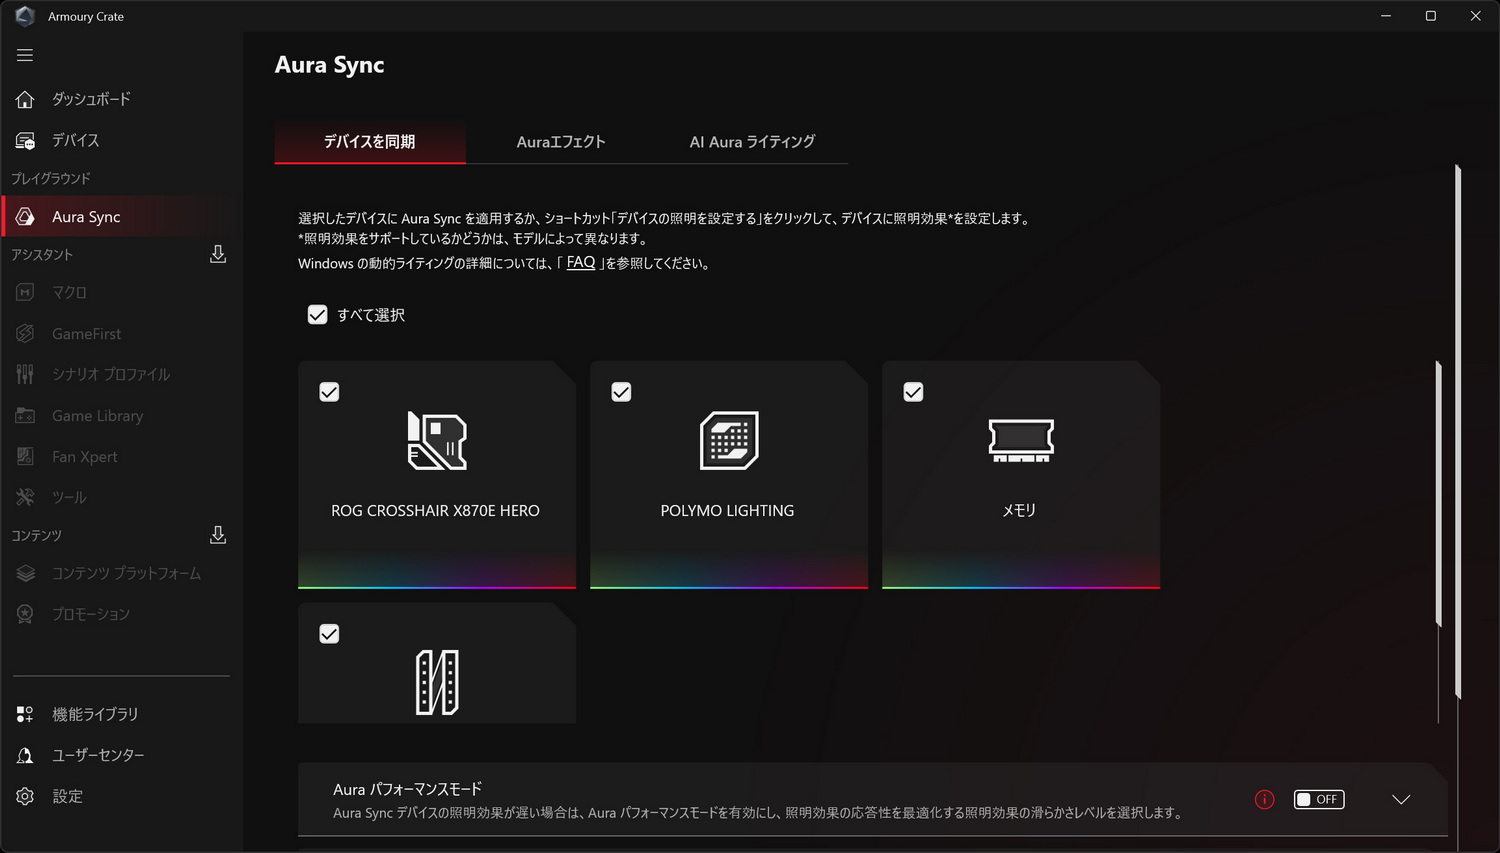The image size is (1500, 853).
Task: Open Fan Xpert from the sidebar
Action: click(x=84, y=456)
